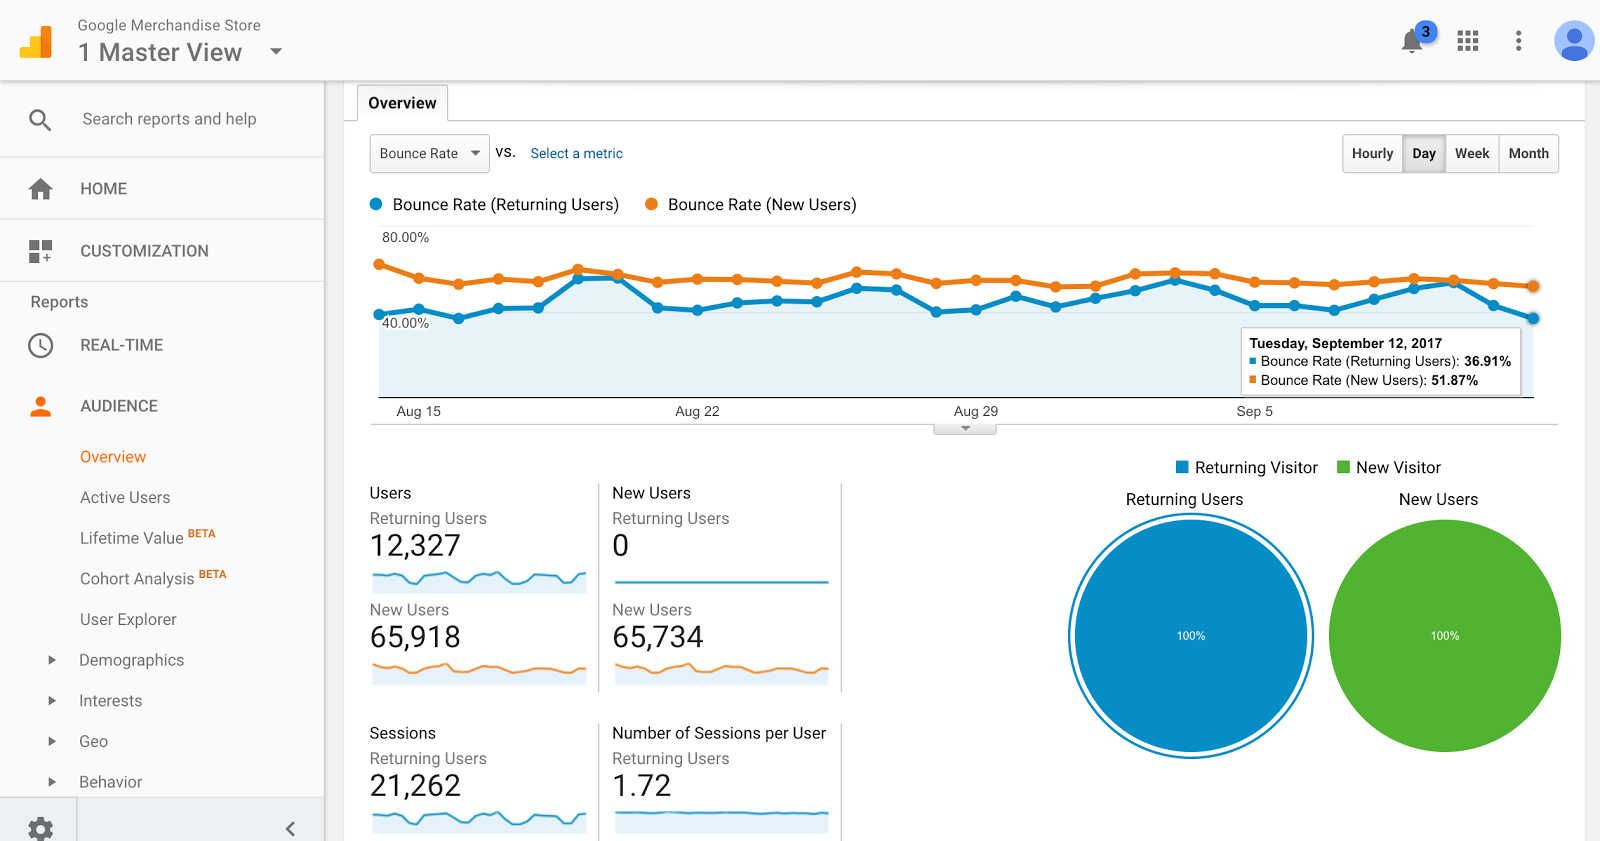Open the notifications bell
The image size is (1600, 841).
(x=1412, y=41)
